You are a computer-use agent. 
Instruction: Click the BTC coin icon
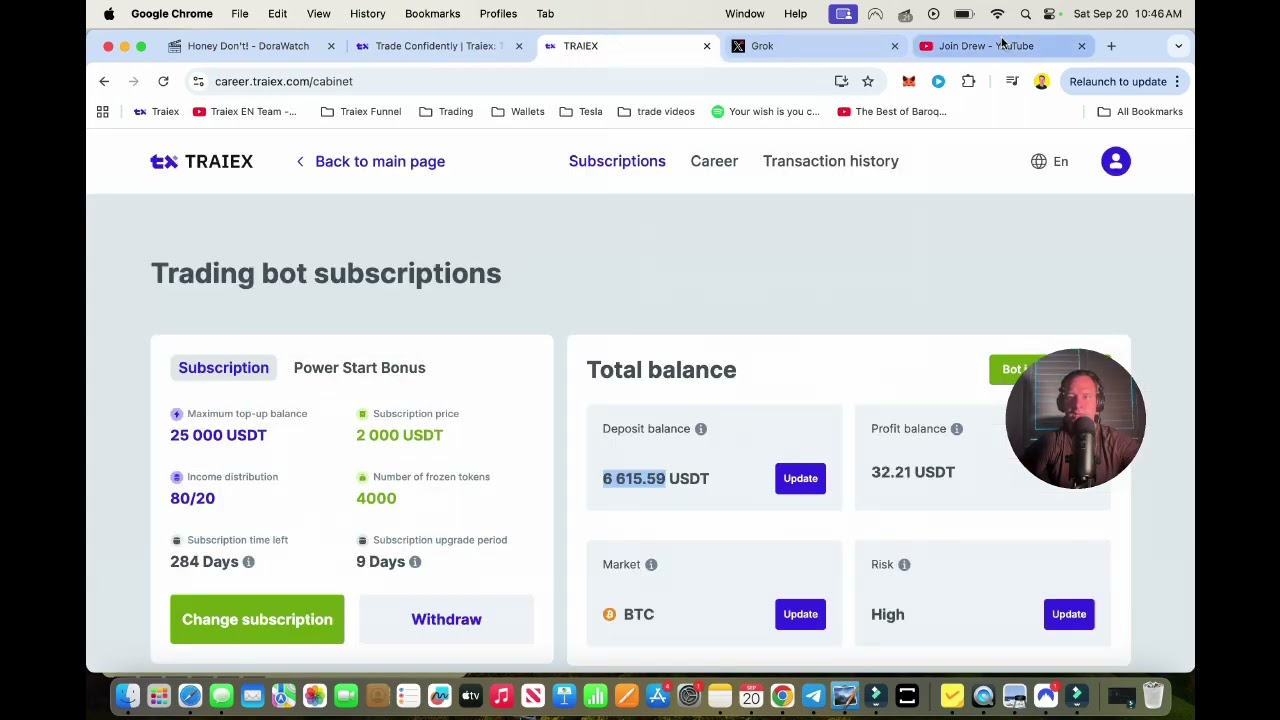click(x=609, y=614)
